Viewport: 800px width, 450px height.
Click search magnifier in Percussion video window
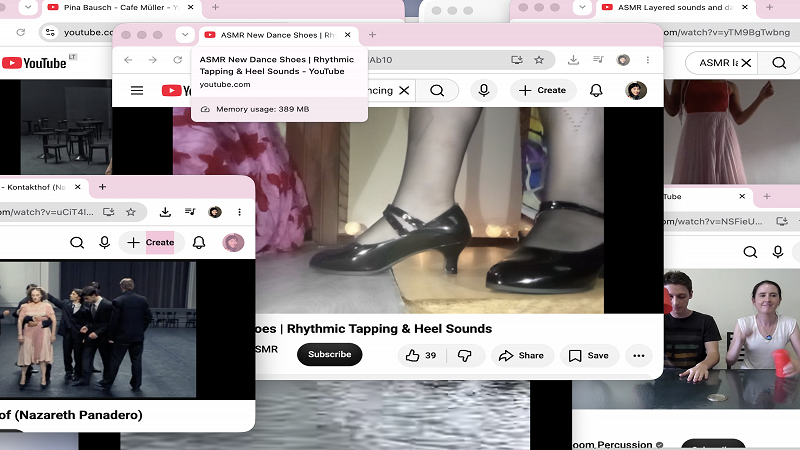[x=750, y=252]
